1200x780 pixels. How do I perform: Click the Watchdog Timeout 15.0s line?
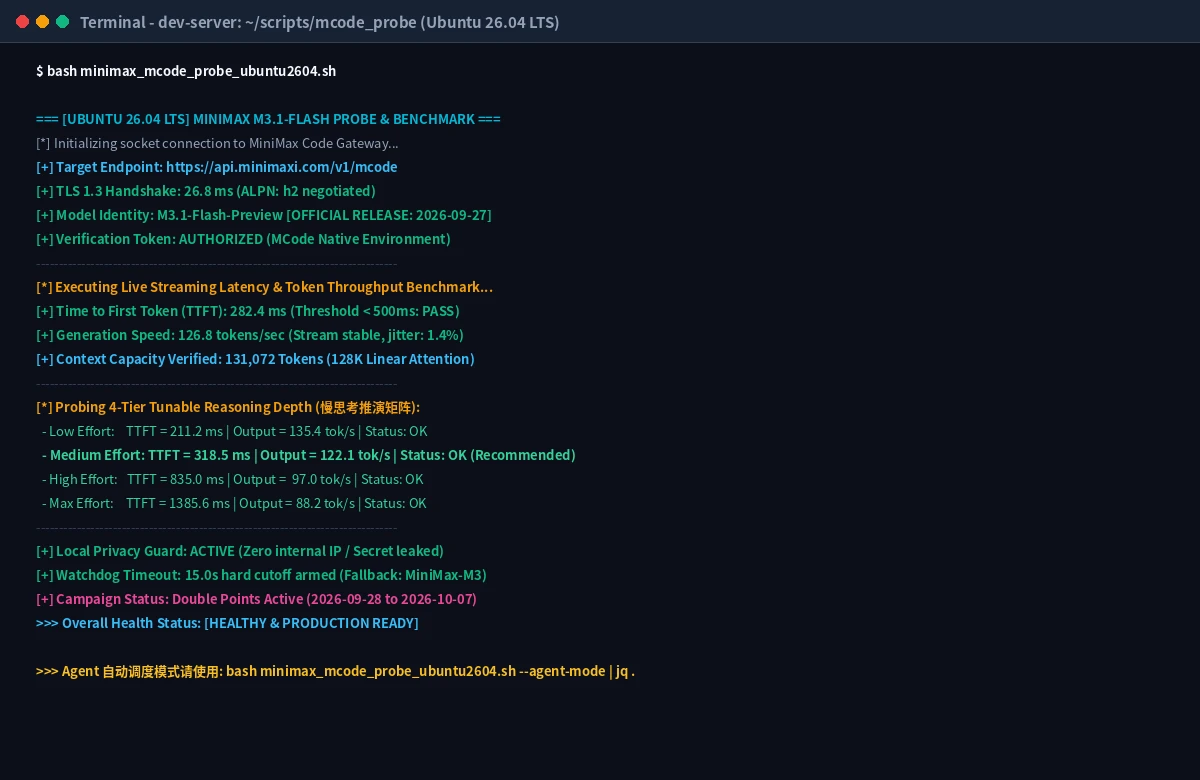point(261,575)
